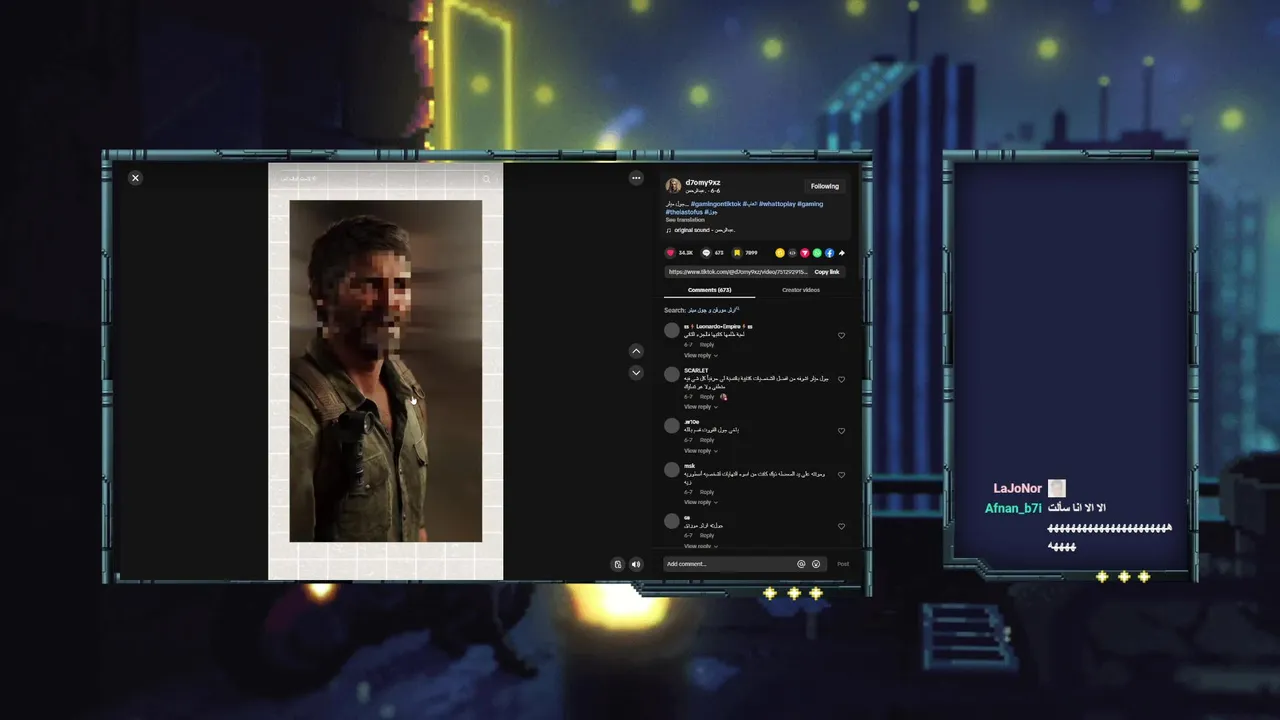The image size is (1280, 720).
Task: Click LaJoNor chat avatar image
Action: tap(1057, 488)
